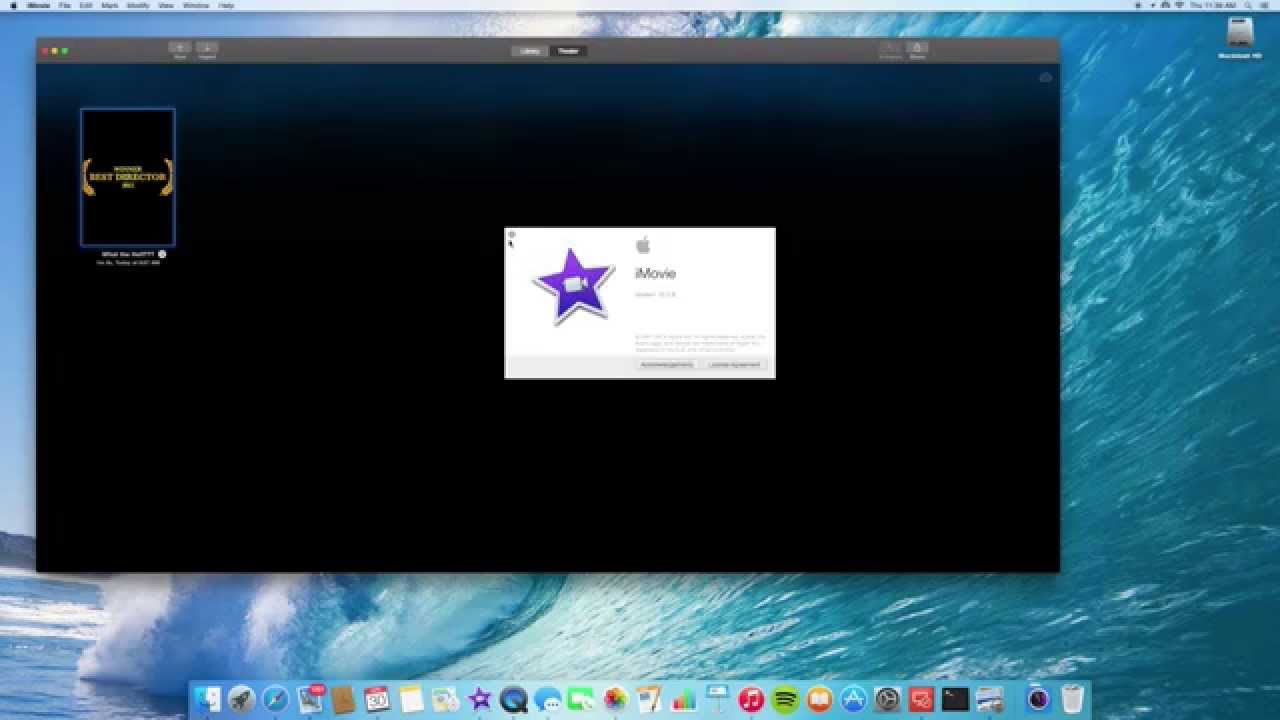Viewport: 1280px width, 720px height.
Task: Open the Help menu
Action: point(226,5)
